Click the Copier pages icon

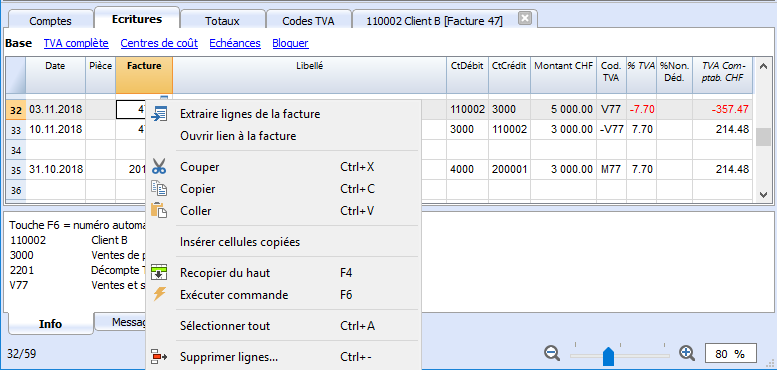point(159,189)
